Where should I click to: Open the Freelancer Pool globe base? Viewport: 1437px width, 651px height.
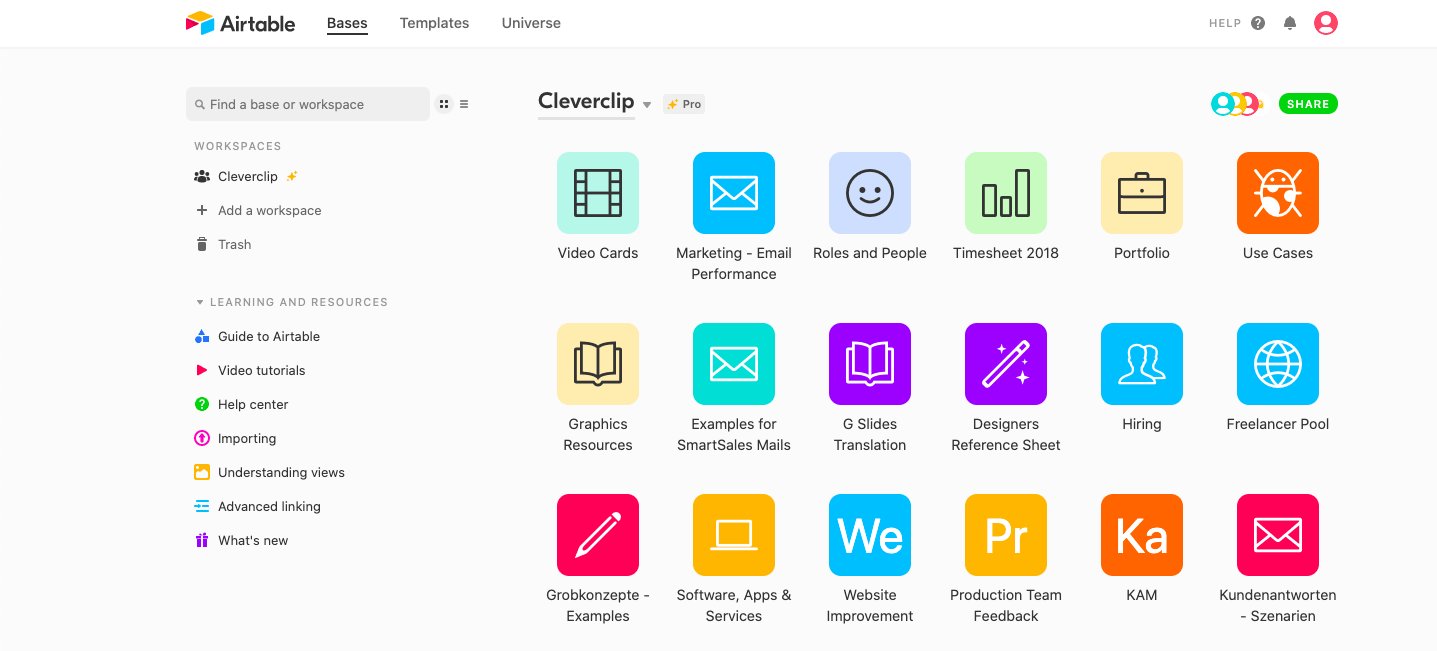pos(1278,364)
